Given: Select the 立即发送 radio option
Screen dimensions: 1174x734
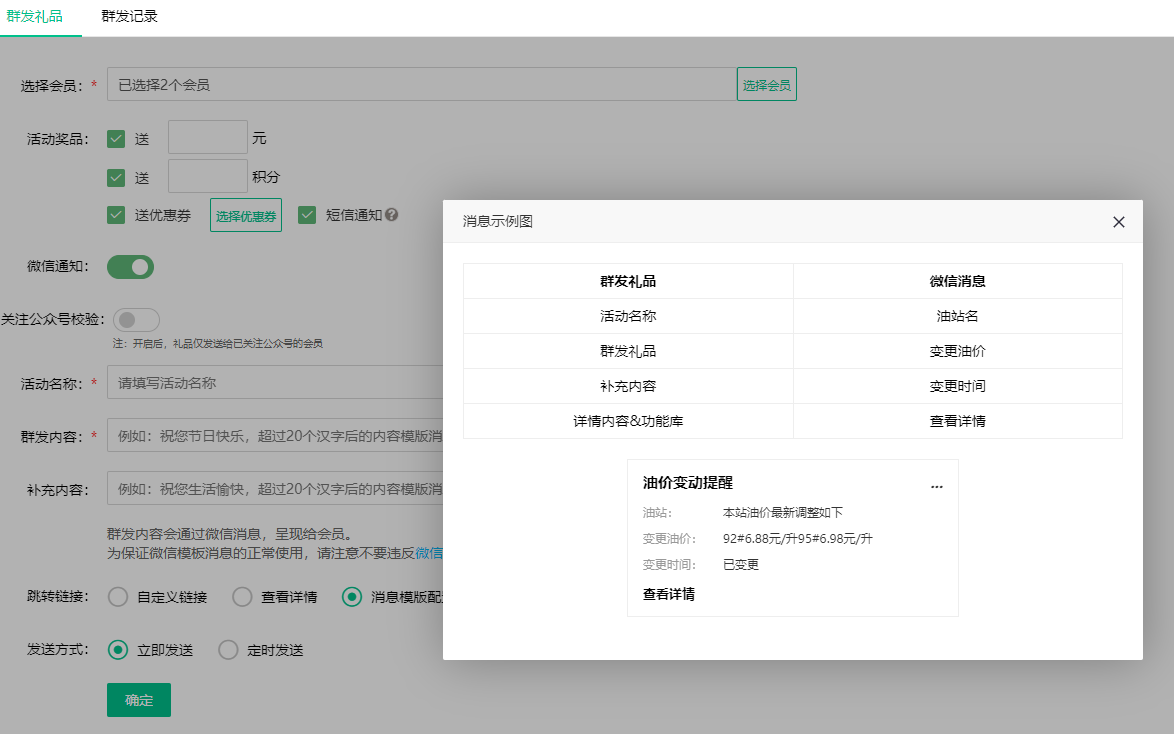Looking at the screenshot, I should tap(118, 650).
